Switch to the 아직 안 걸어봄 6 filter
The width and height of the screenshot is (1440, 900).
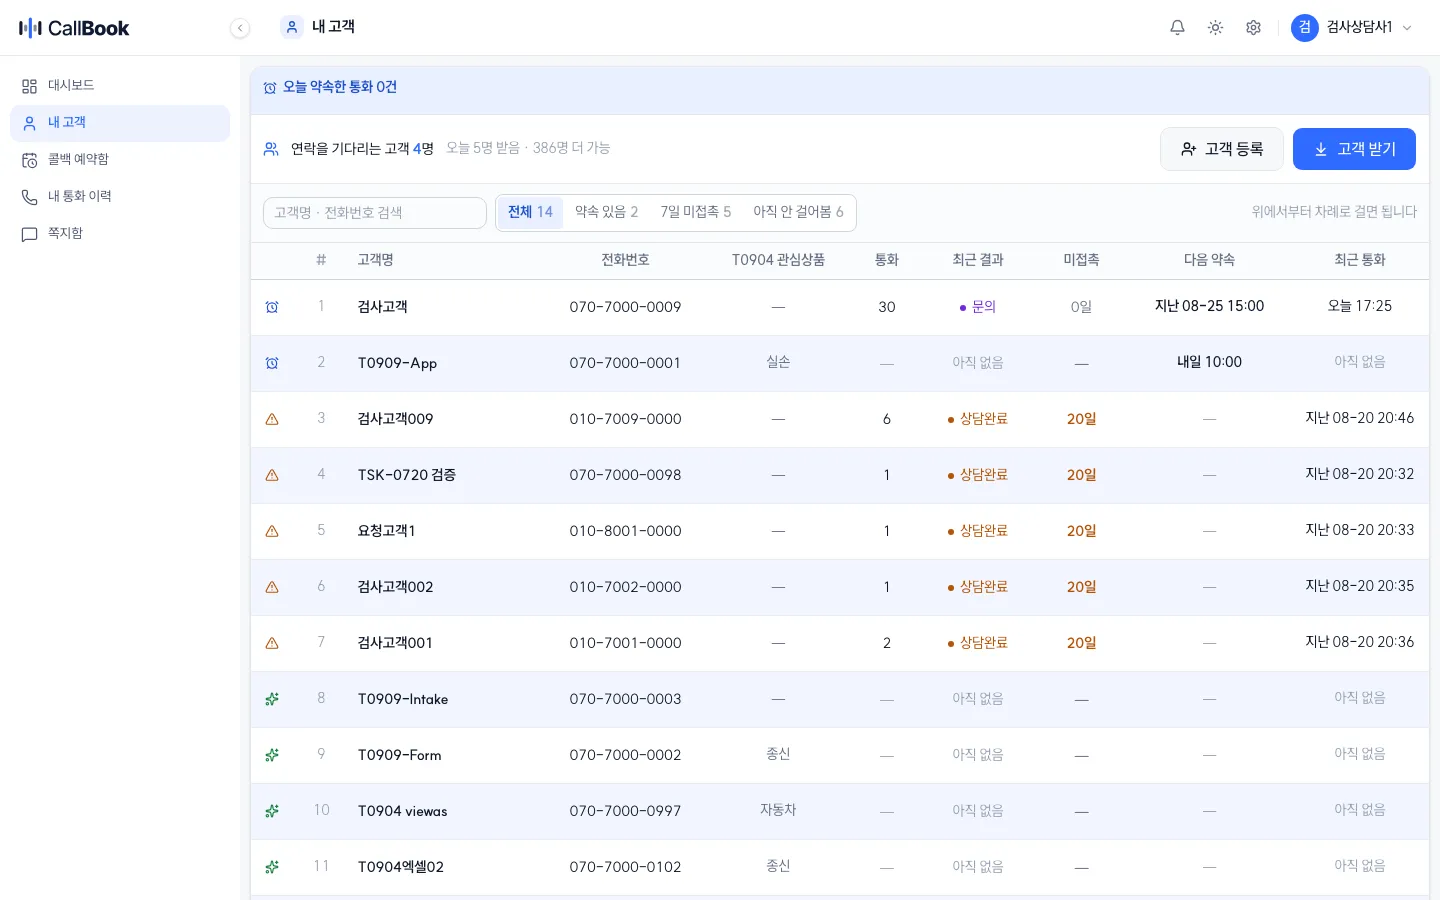pos(798,212)
